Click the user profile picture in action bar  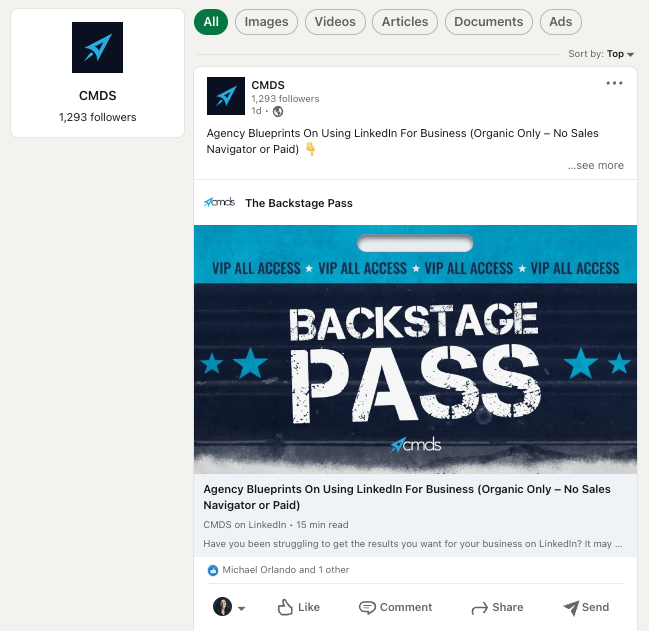(x=222, y=607)
